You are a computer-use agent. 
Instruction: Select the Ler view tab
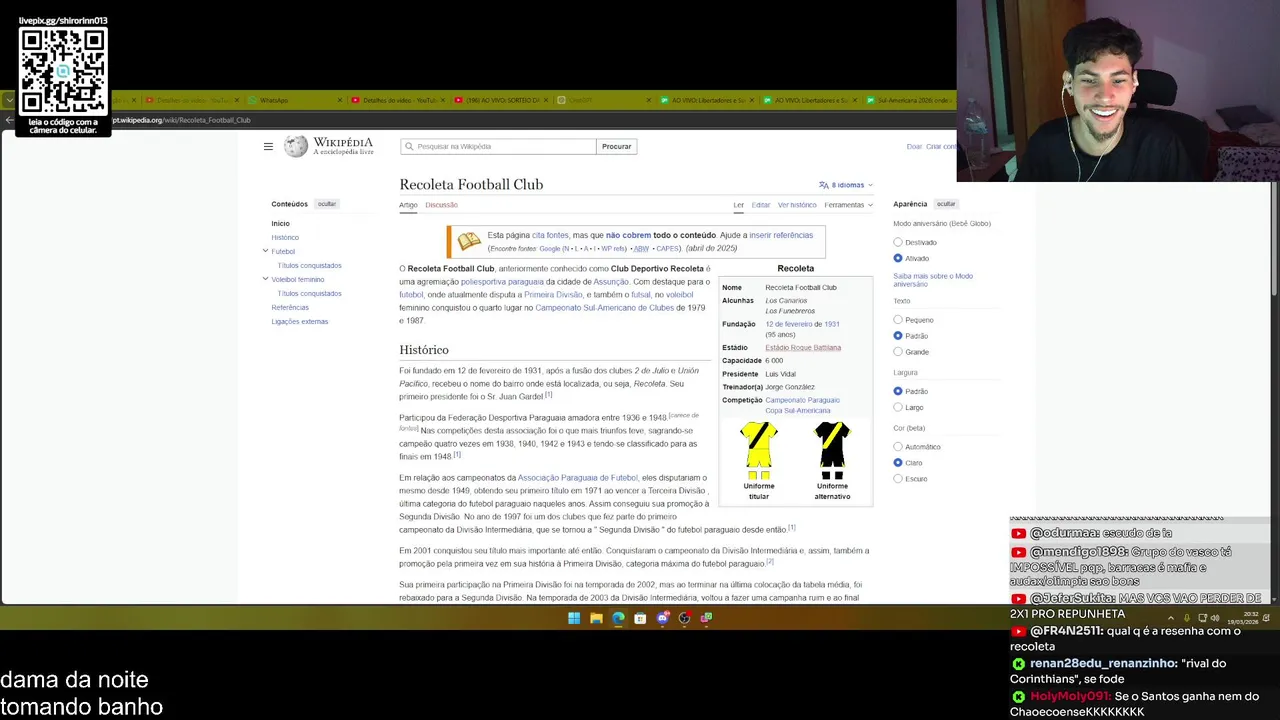(738, 205)
